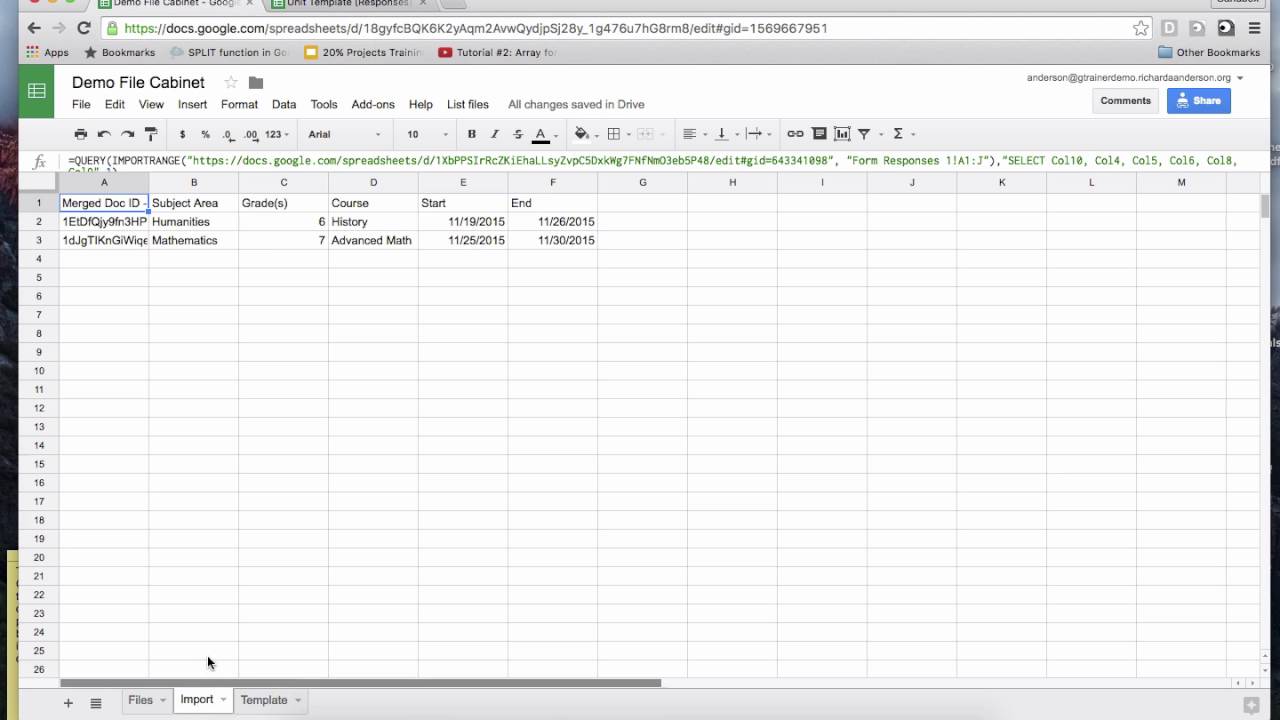Undo the last action
1280x720 pixels.
click(x=104, y=134)
